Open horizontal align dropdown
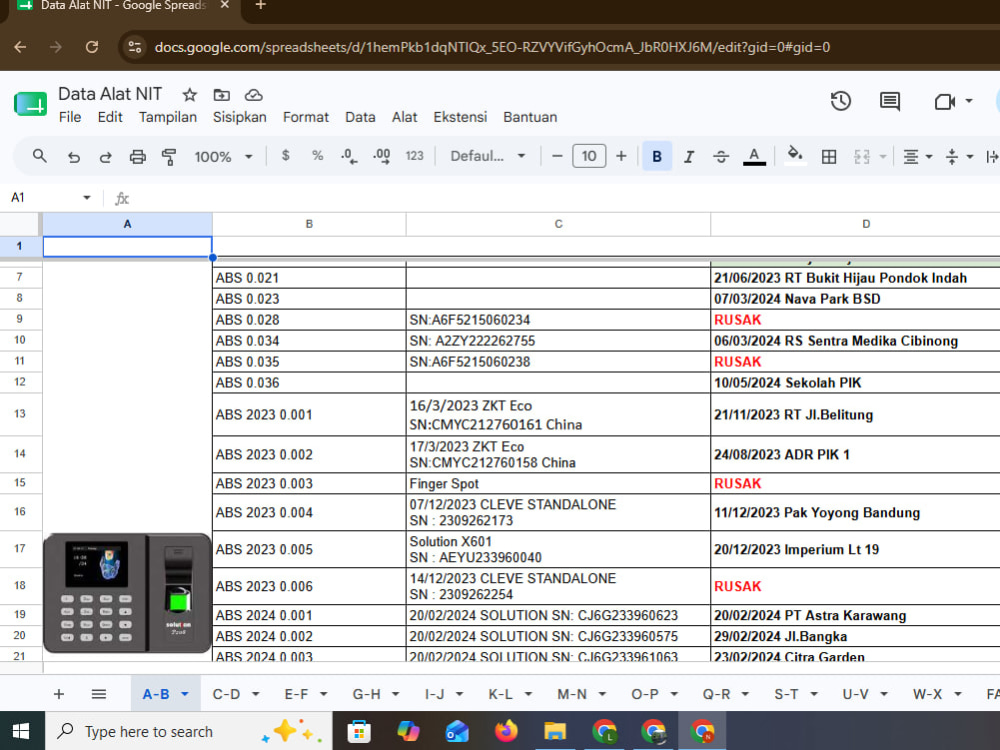 click(x=918, y=157)
